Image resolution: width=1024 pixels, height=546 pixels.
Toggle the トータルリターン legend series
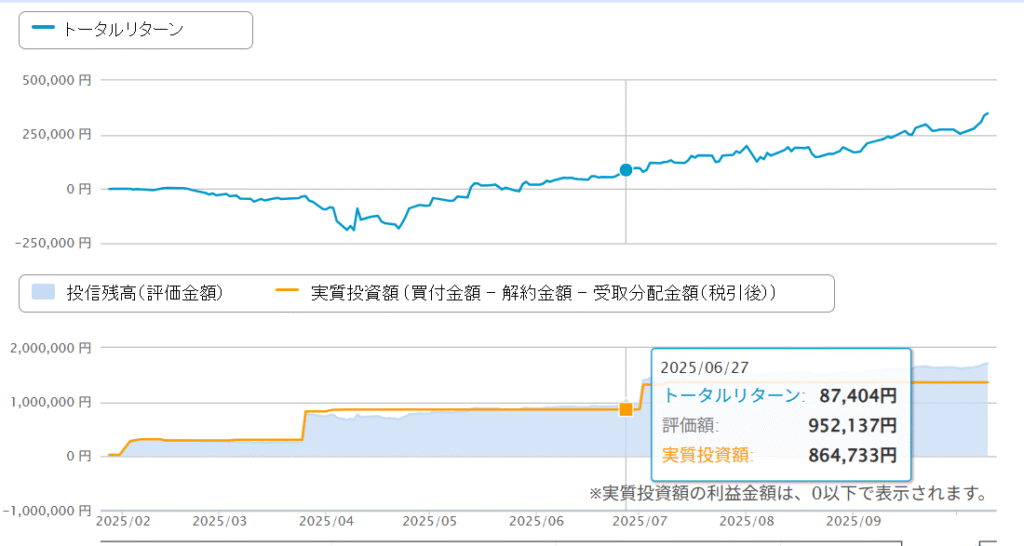(123, 29)
